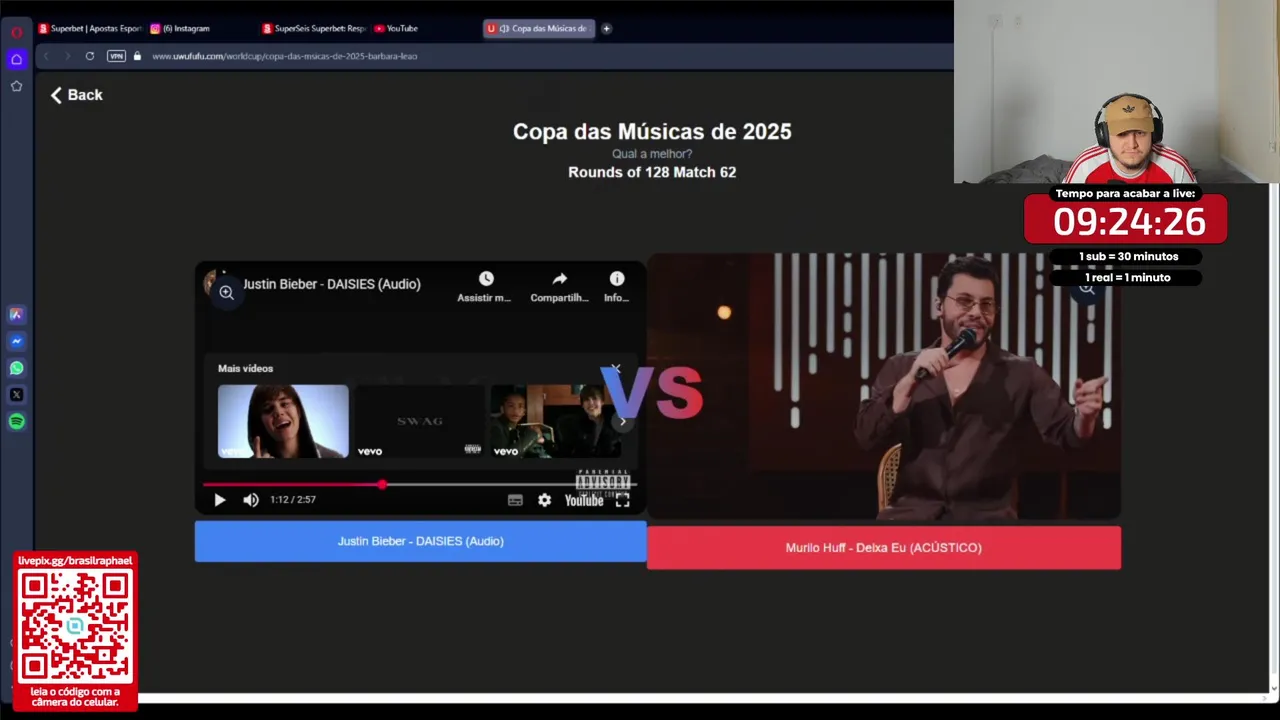This screenshot has width=1280, height=720.
Task: Click the 09:24:26 countdown timer
Action: click(x=1125, y=222)
